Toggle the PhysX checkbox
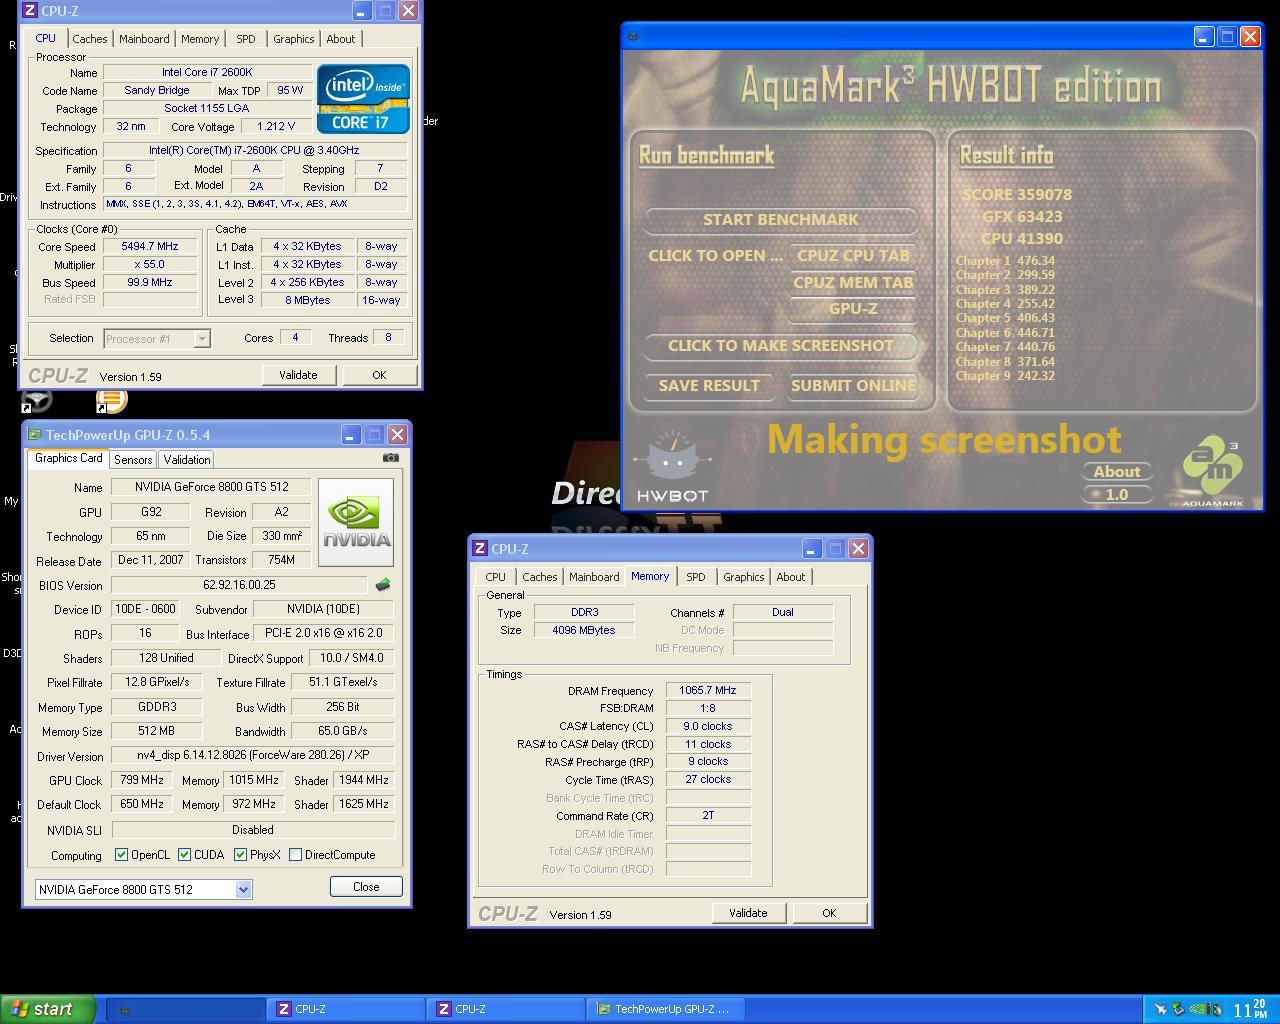 pos(240,854)
